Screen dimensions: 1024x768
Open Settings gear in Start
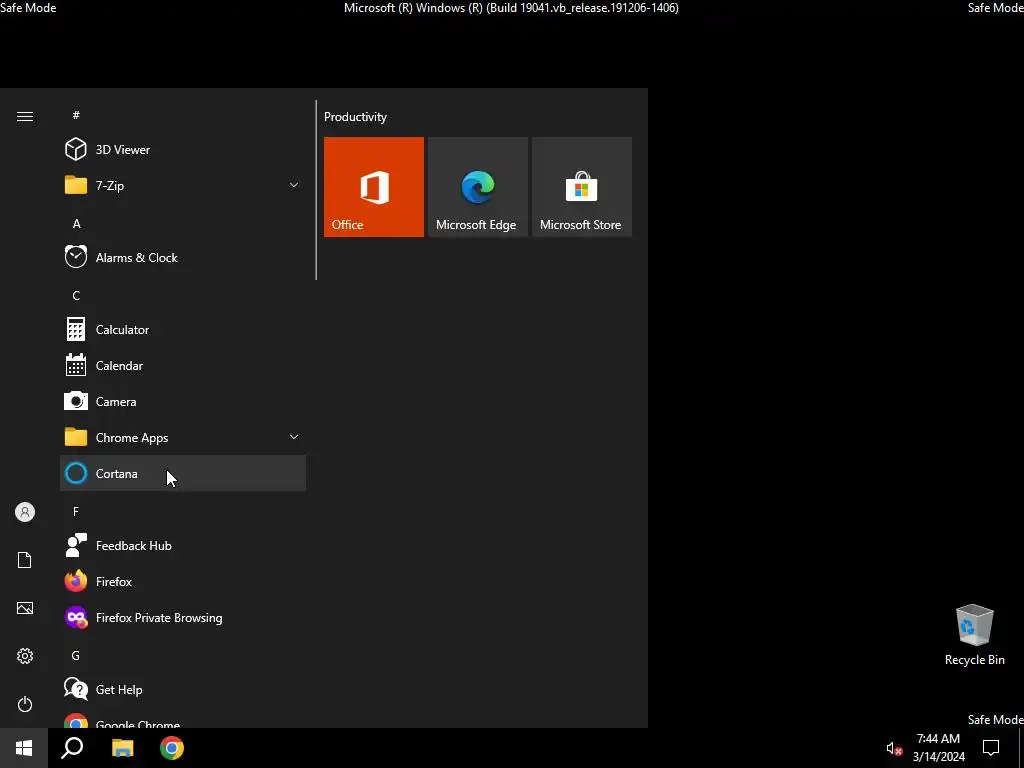coord(25,656)
